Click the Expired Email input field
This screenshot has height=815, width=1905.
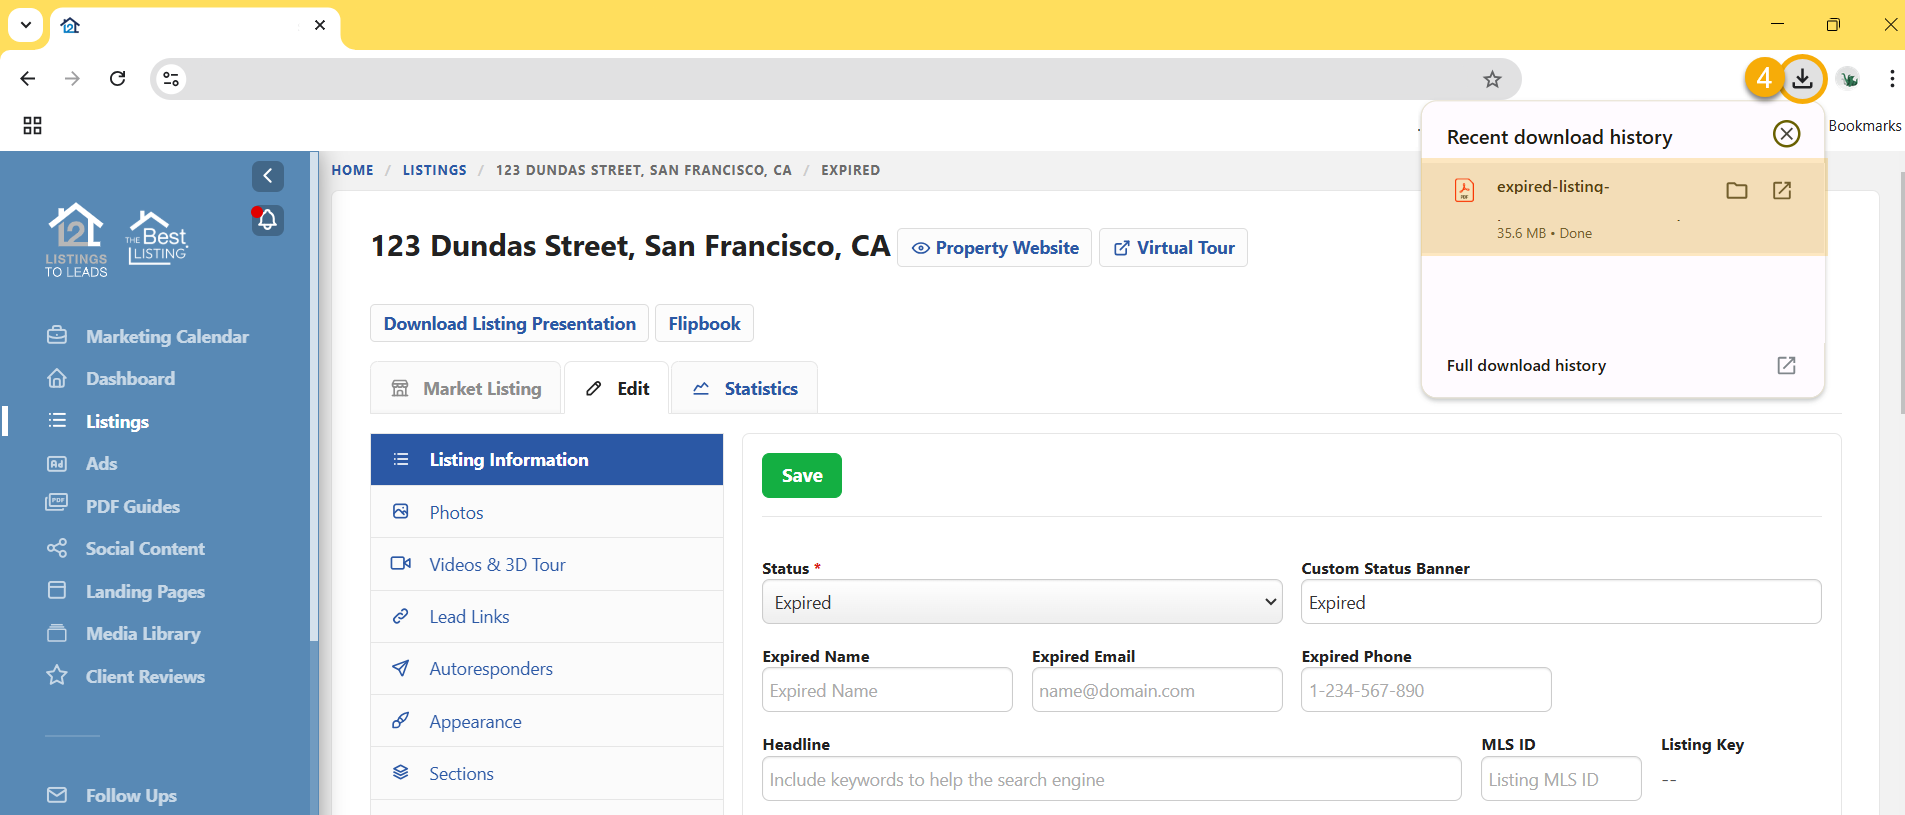tap(1156, 690)
